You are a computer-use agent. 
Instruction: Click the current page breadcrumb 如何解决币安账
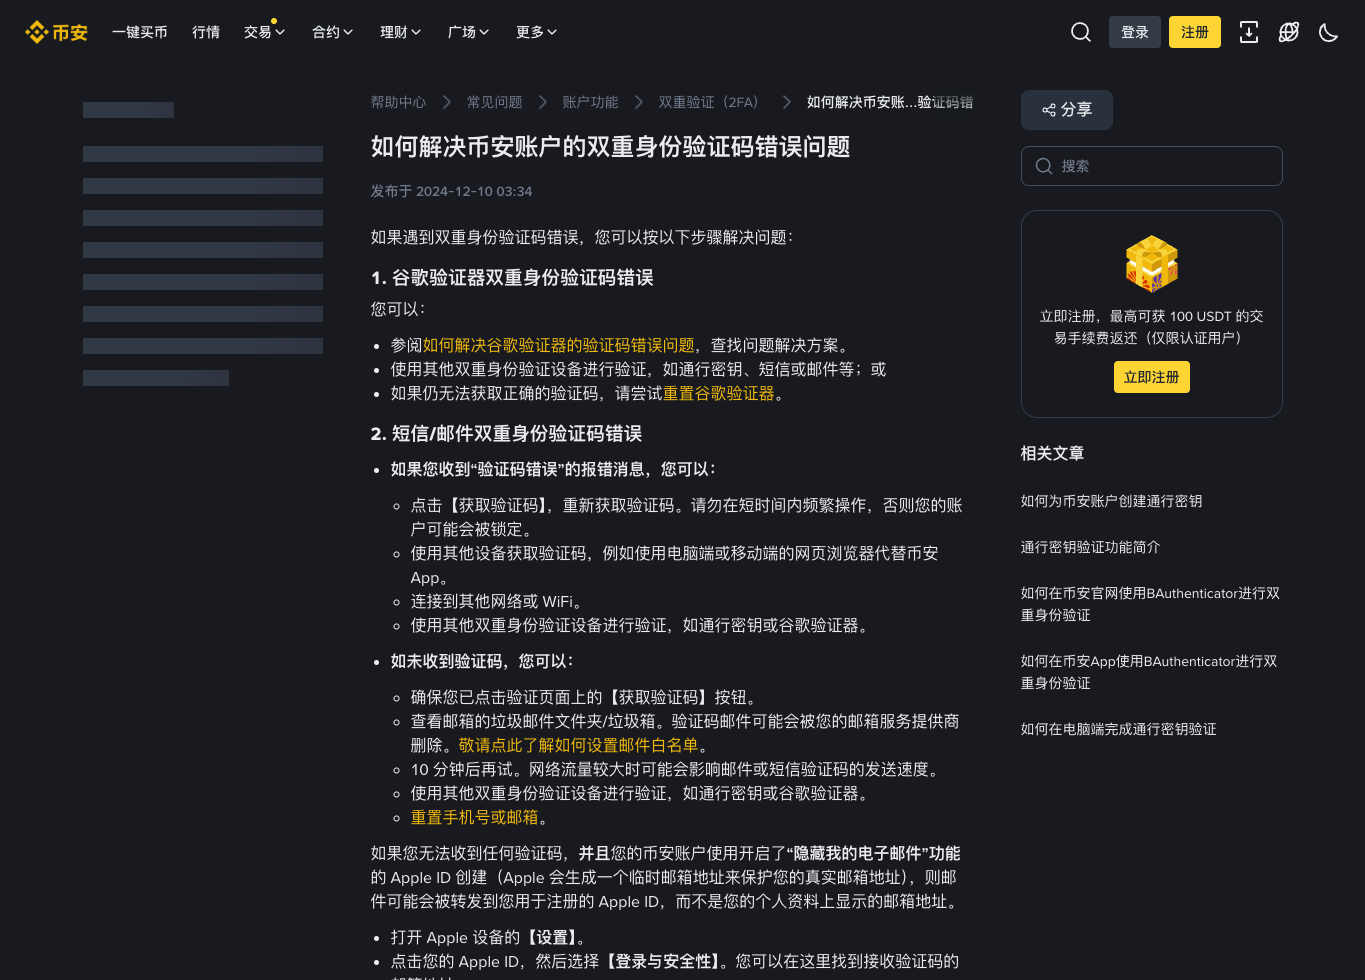click(x=890, y=102)
